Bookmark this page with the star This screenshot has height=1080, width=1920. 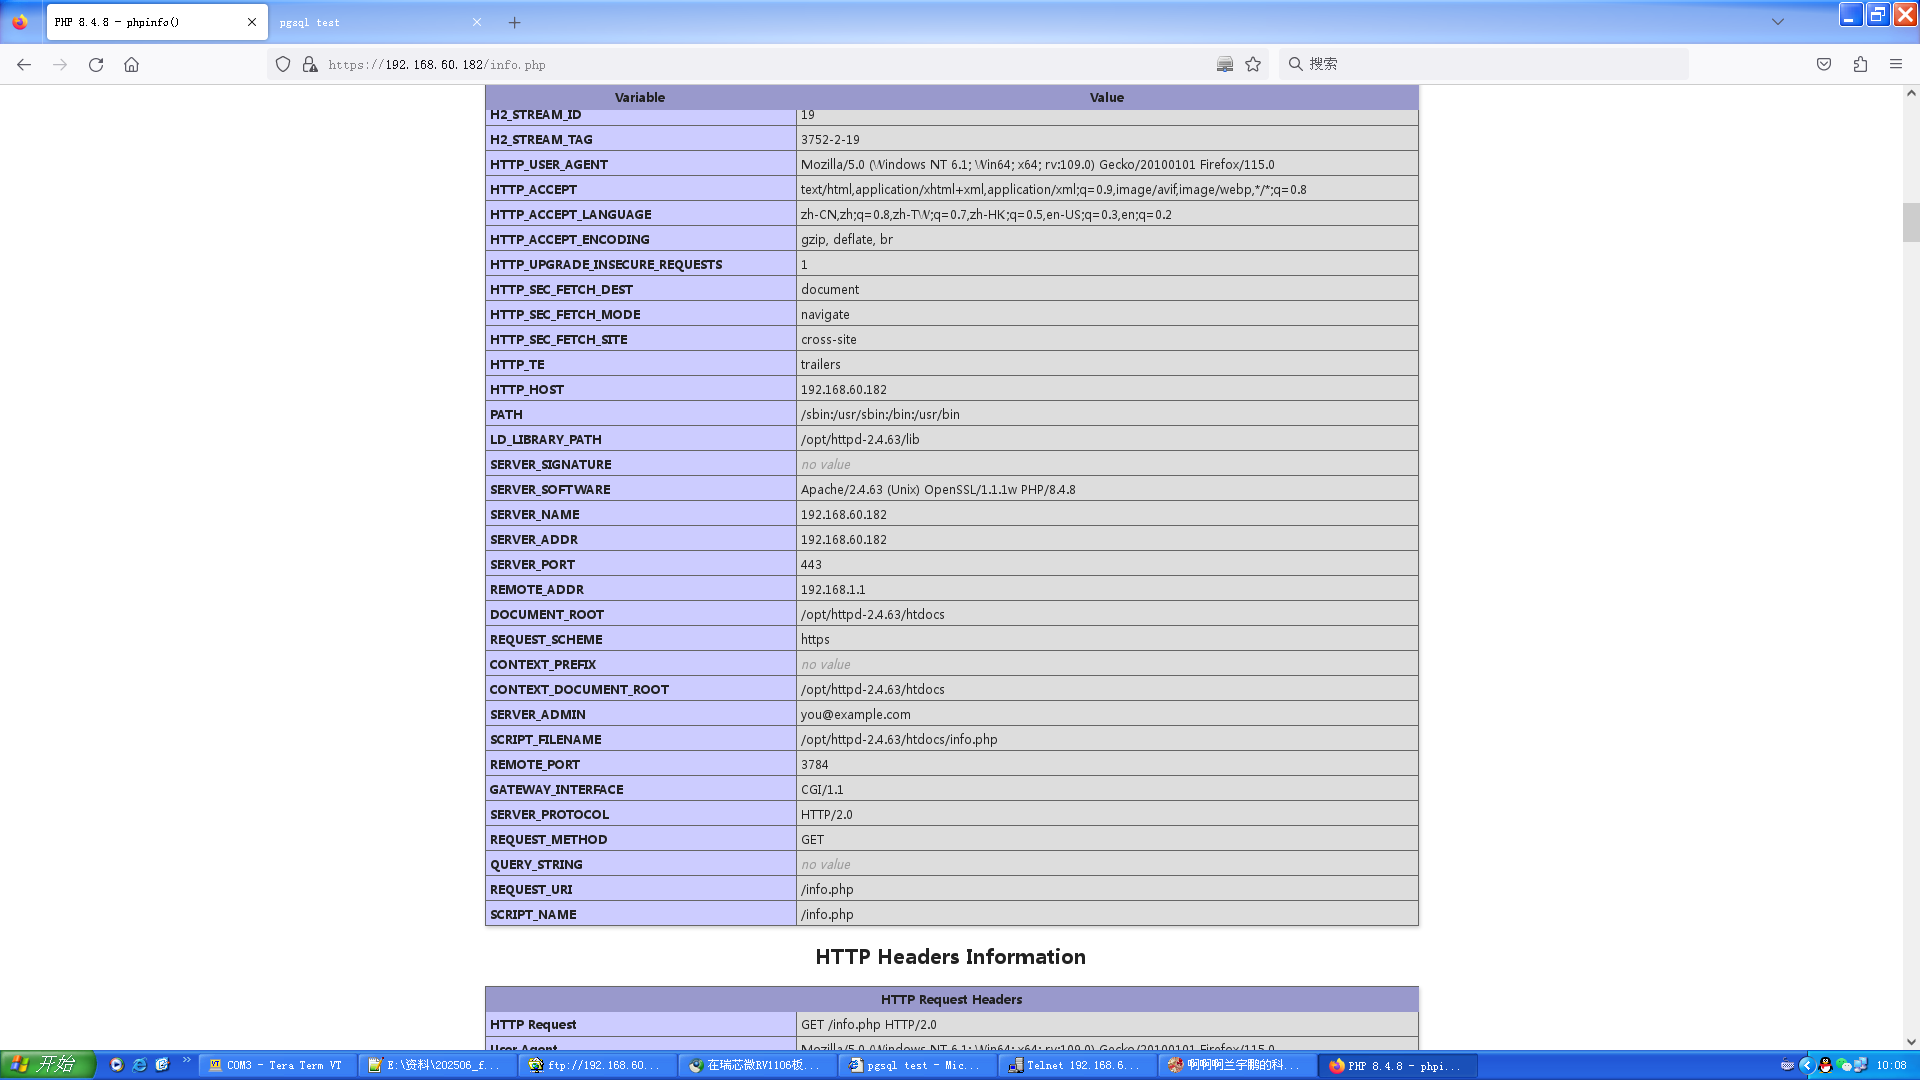tap(1253, 64)
